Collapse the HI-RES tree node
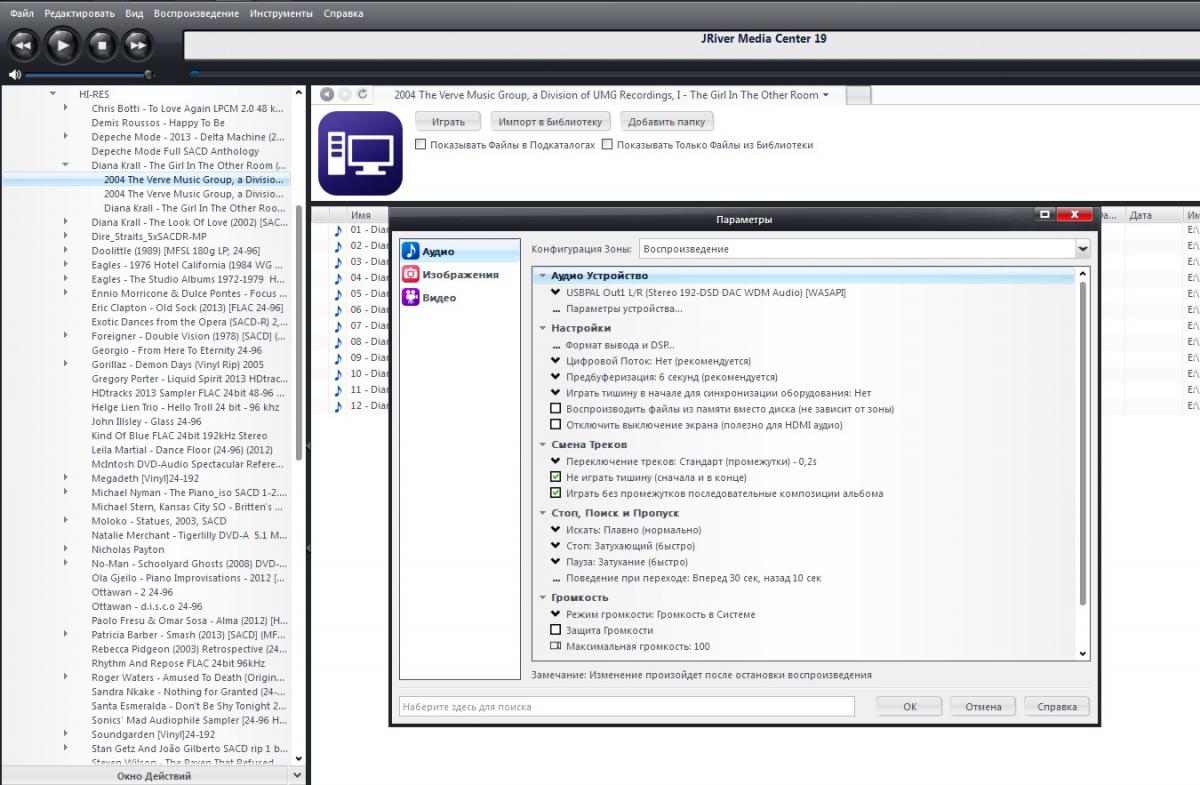The width and height of the screenshot is (1200, 785). [x=53, y=94]
